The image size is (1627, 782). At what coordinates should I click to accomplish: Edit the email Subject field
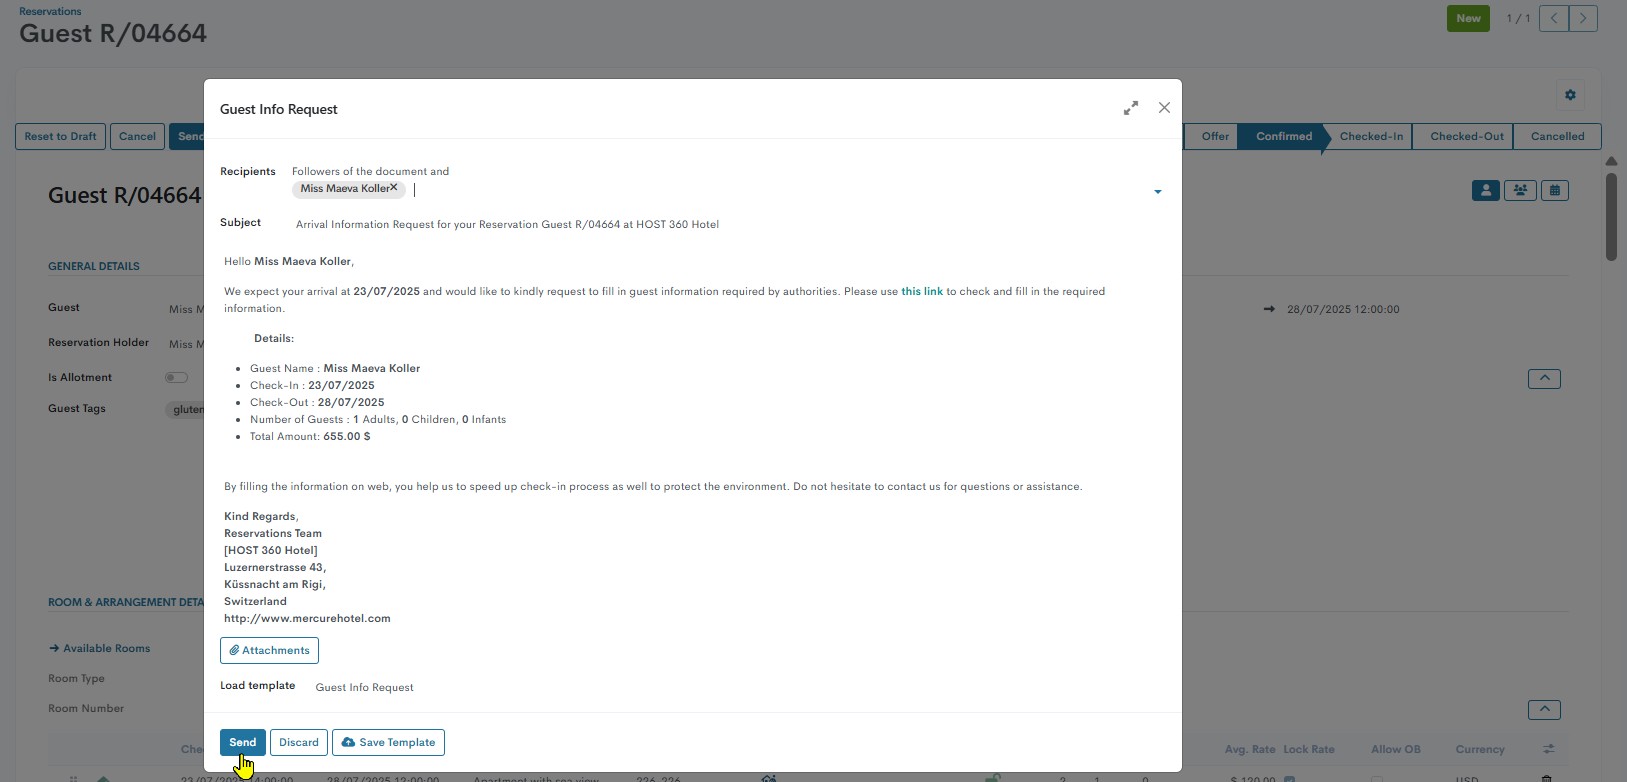(730, 224)
